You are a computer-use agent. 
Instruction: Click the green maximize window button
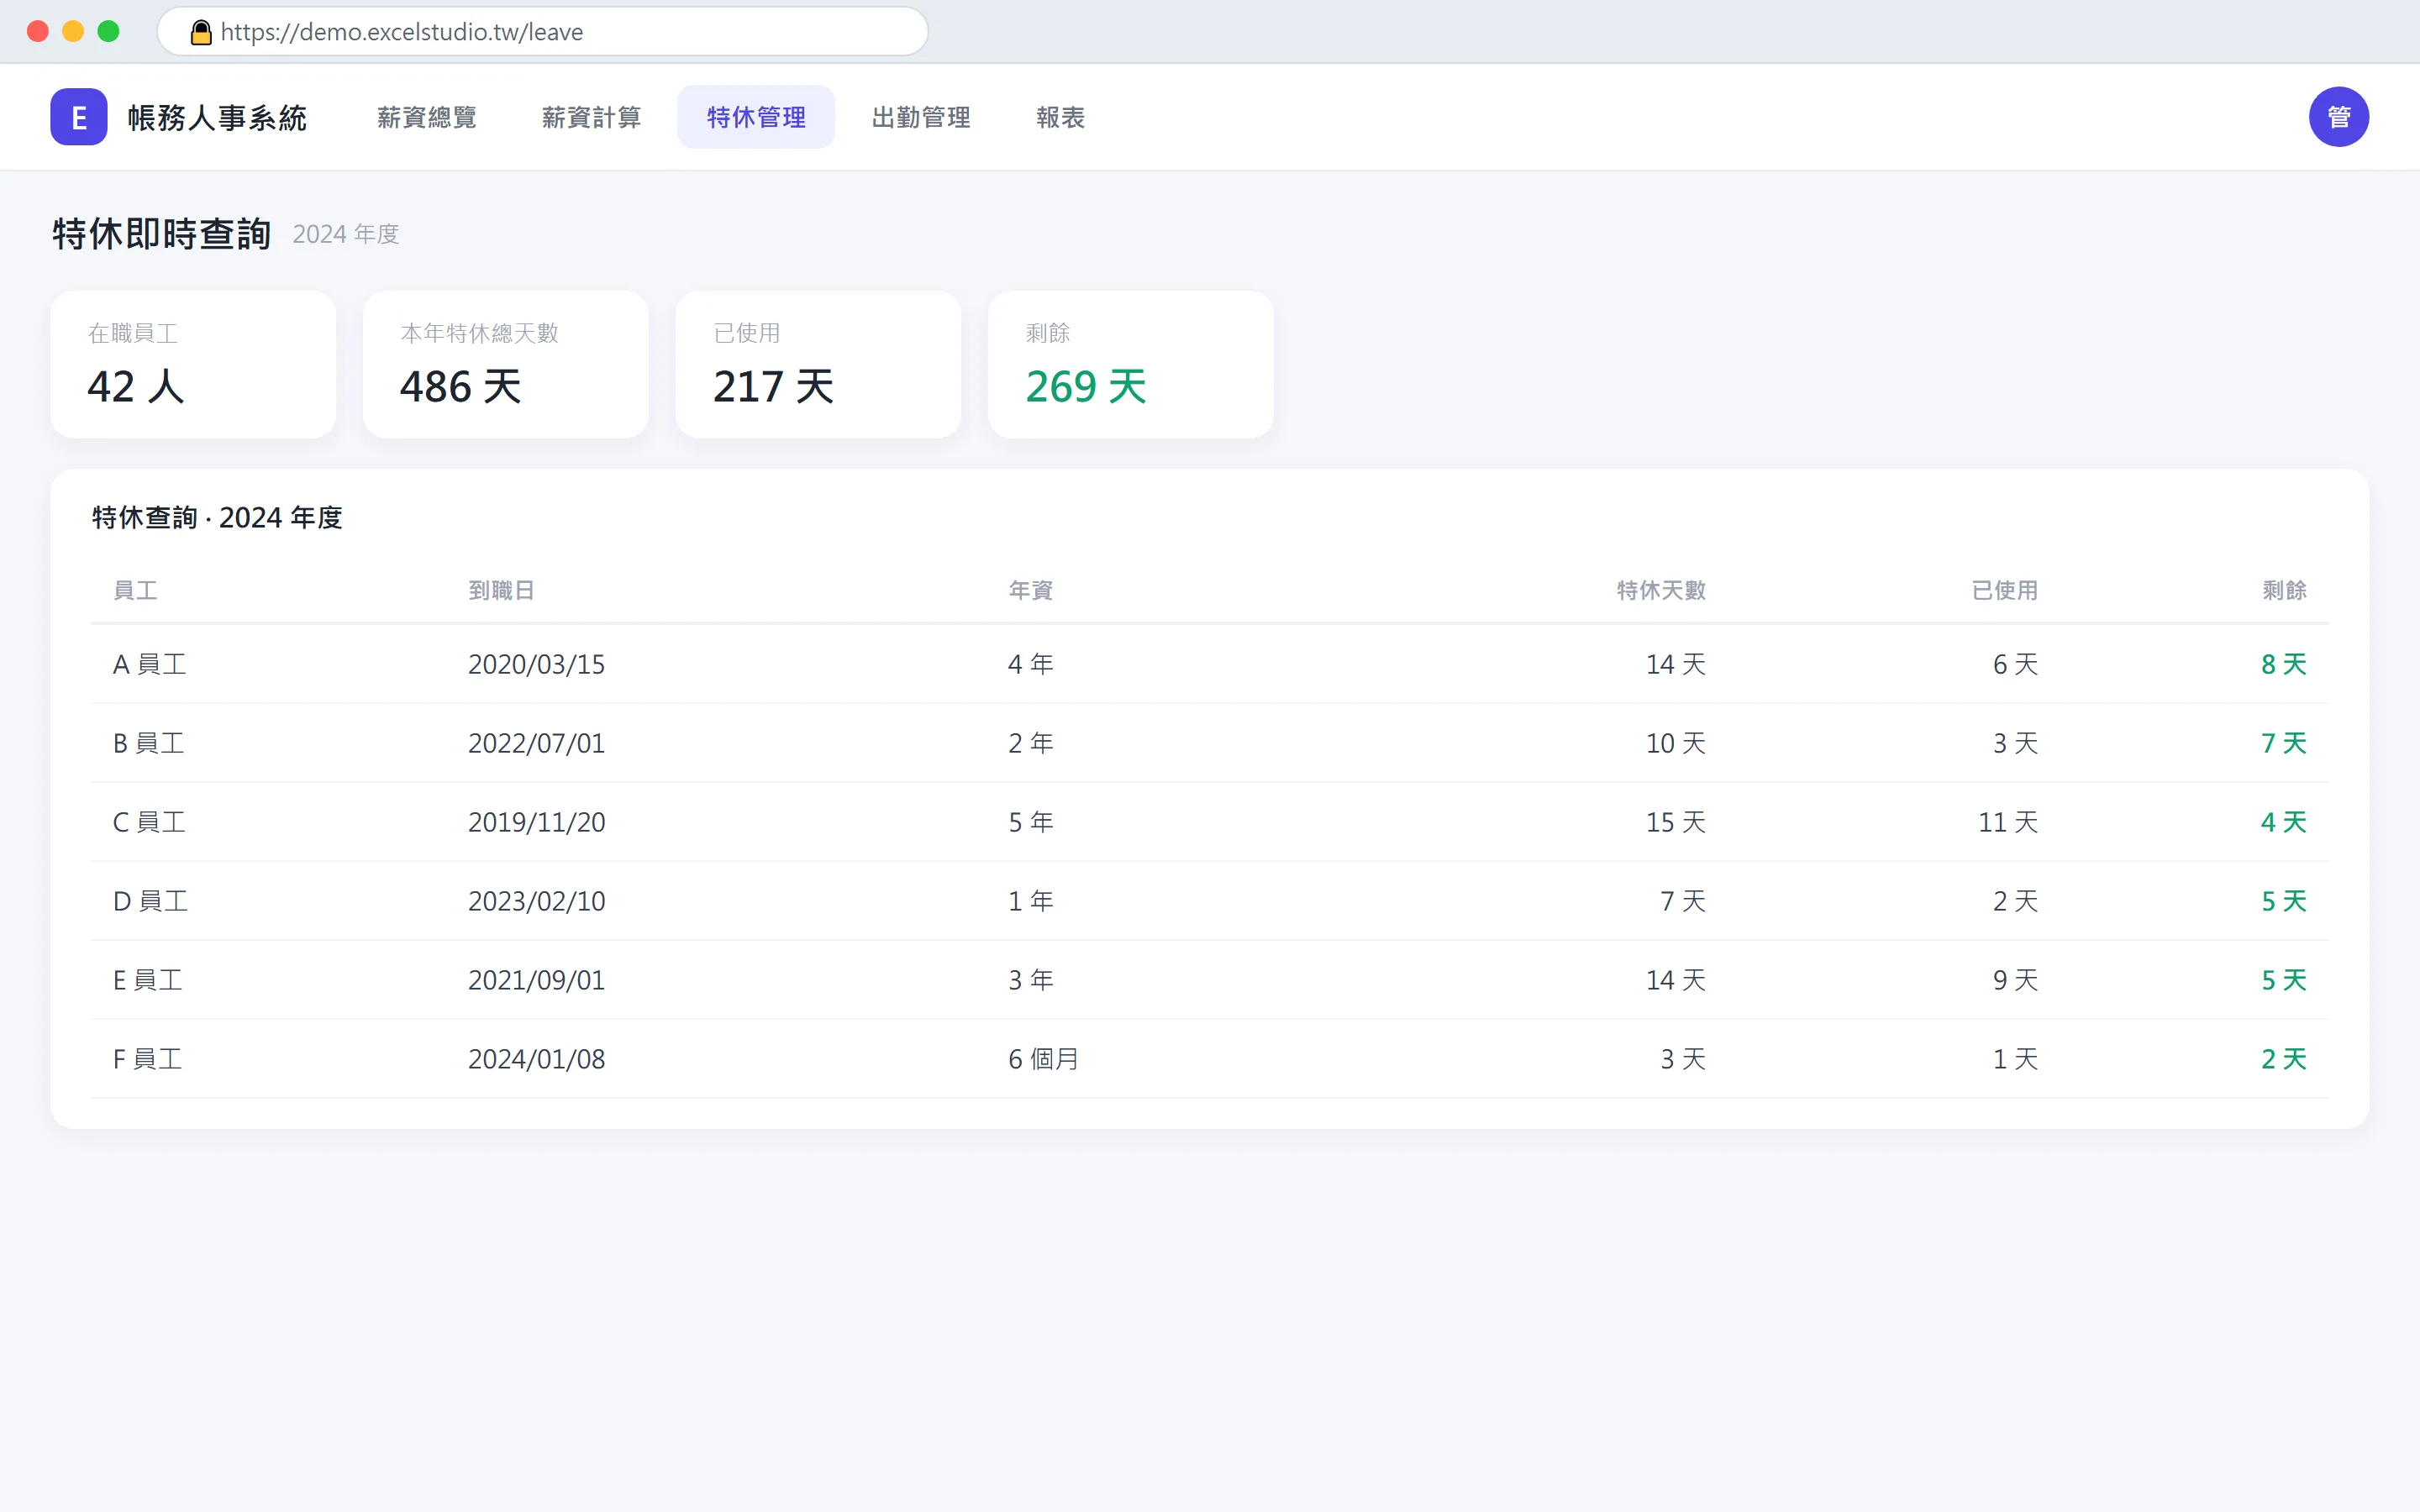click(108, 31)
